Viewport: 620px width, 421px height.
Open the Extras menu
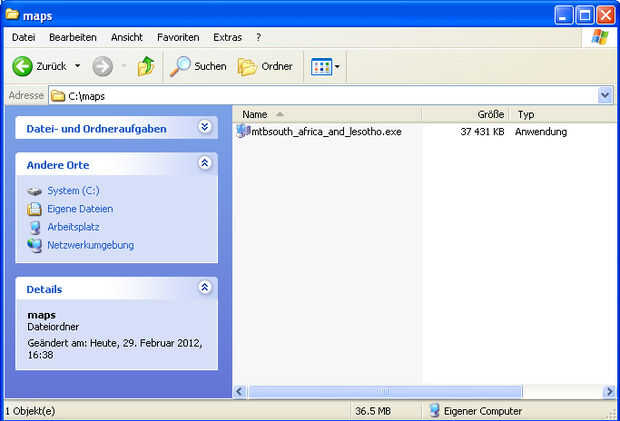coord(227,38)
